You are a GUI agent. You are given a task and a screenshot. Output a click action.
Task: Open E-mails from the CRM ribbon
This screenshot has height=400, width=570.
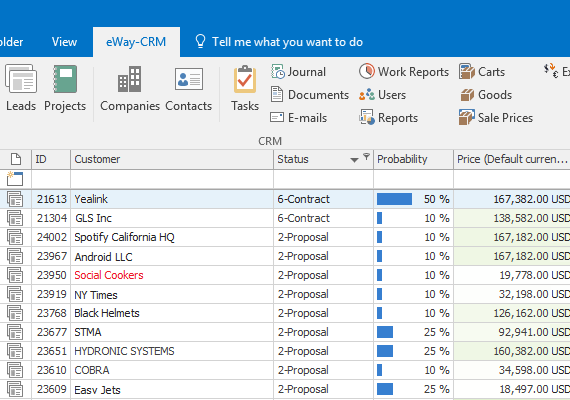[x=298, y=117]
